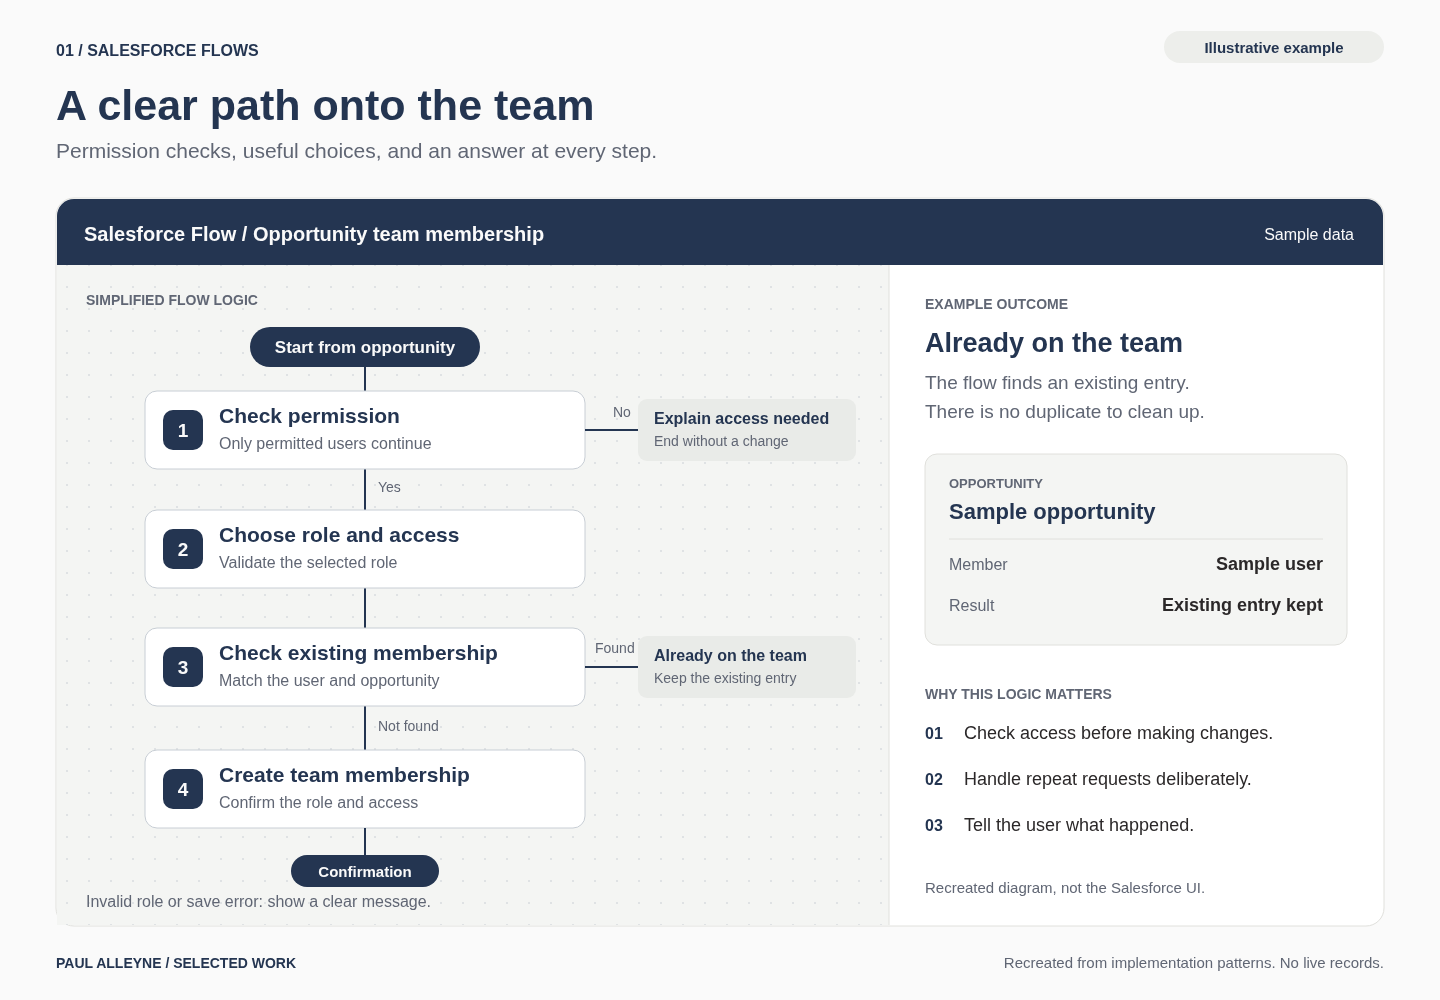Image resolution: width=1440 pixels, height=1000 pixels.
Task: Click the 'Sample user' member value
Action: [1269, 564]
